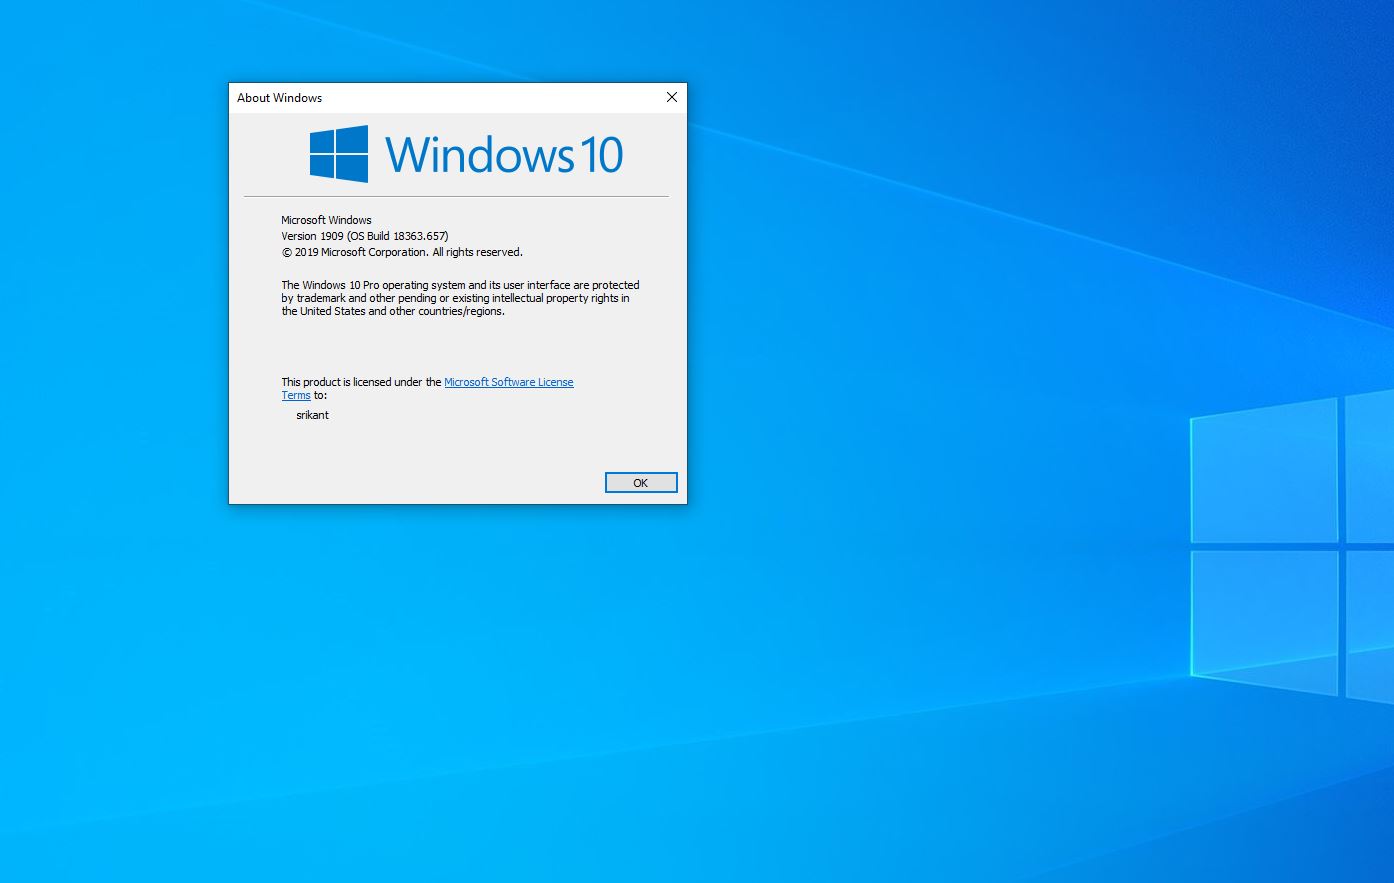
Task: Click the separator line under the Windows logo
Action: coord(457,196)
